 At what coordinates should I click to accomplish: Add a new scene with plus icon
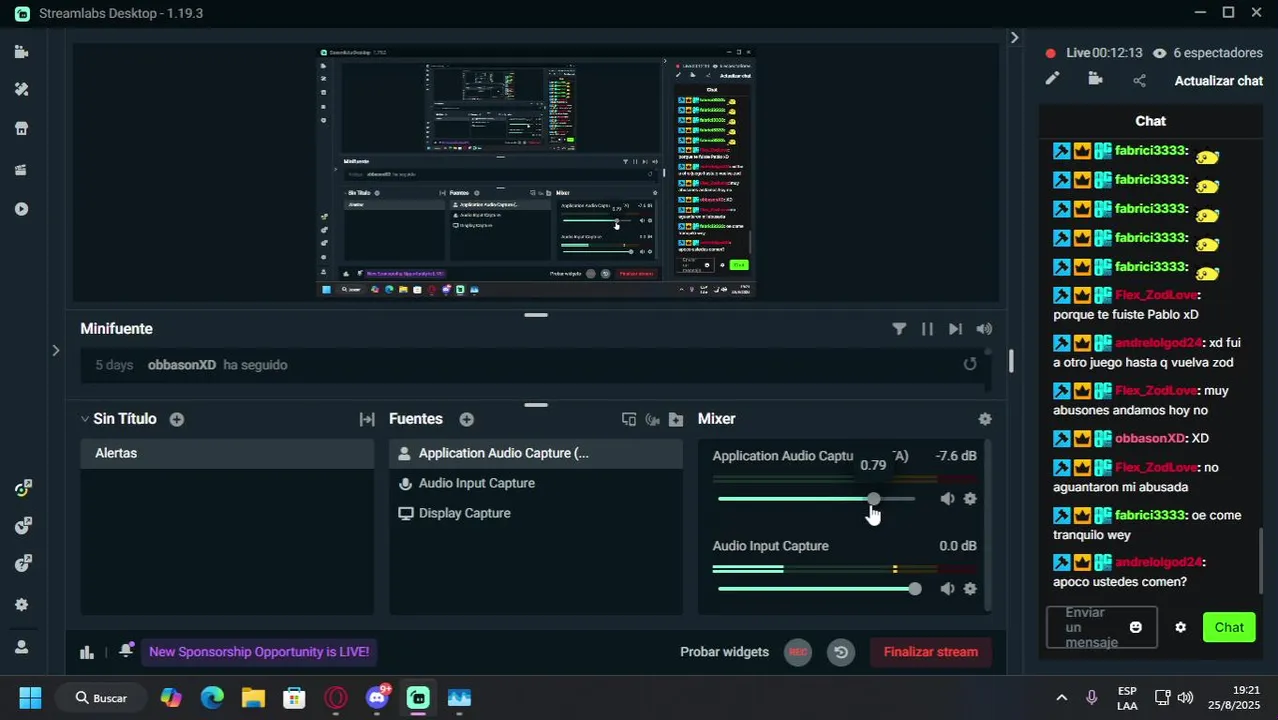tap(177, 419)
